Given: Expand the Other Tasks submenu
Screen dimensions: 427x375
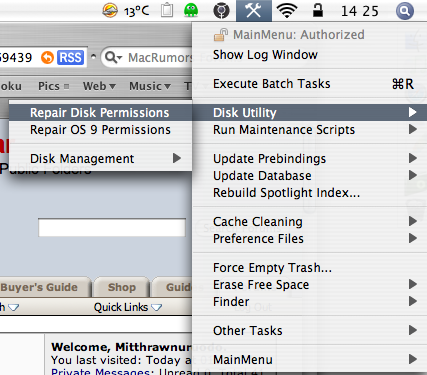Looking at the screenshot, I should [x=310, y=331].
